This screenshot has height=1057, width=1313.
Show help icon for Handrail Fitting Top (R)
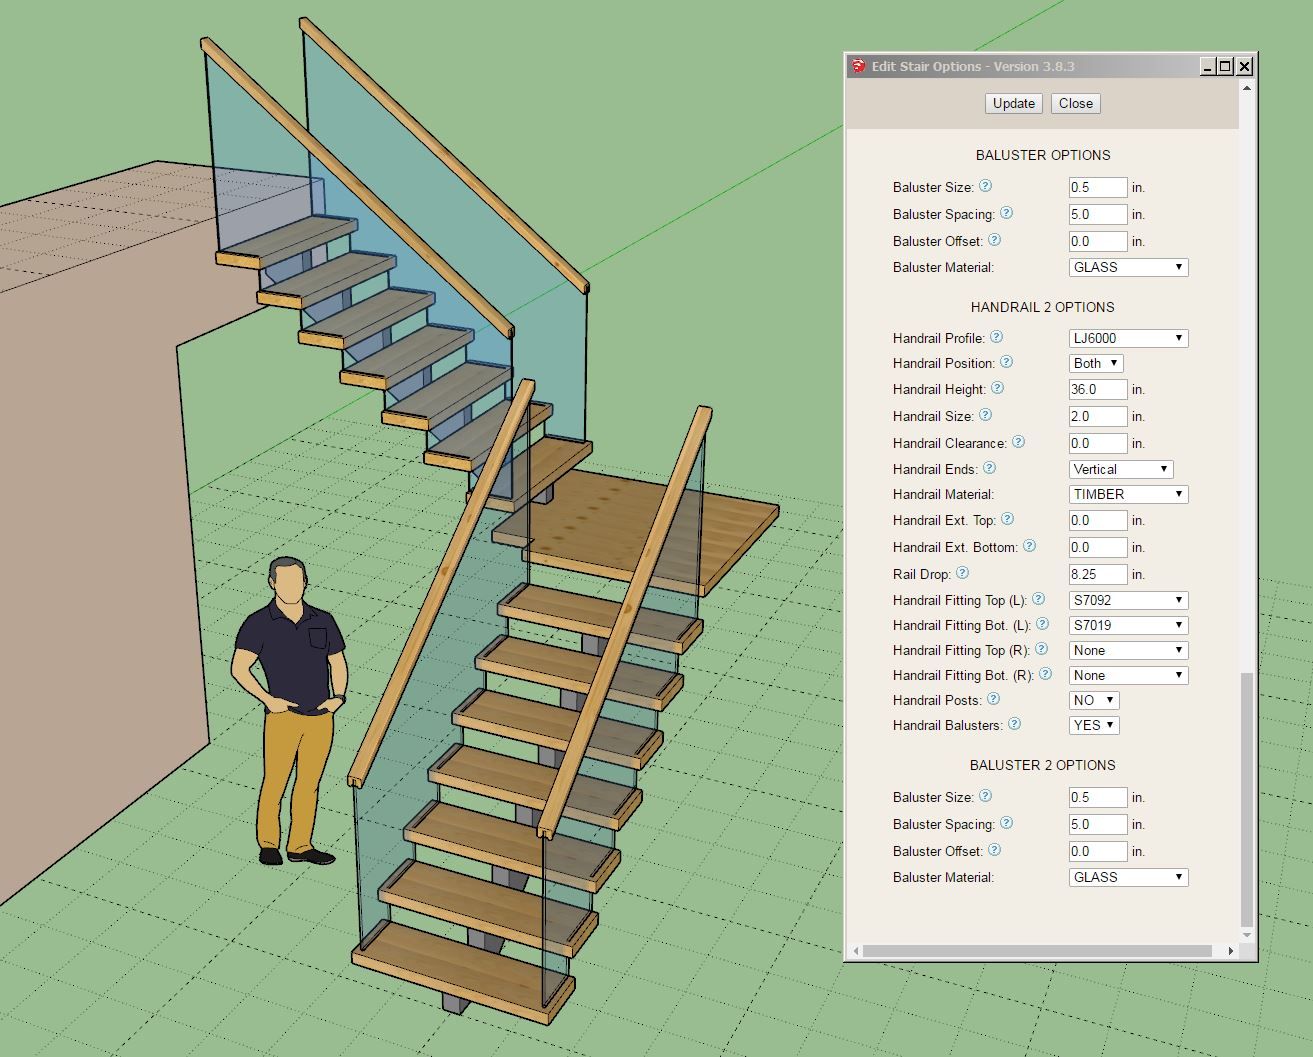coord(1041,649)
